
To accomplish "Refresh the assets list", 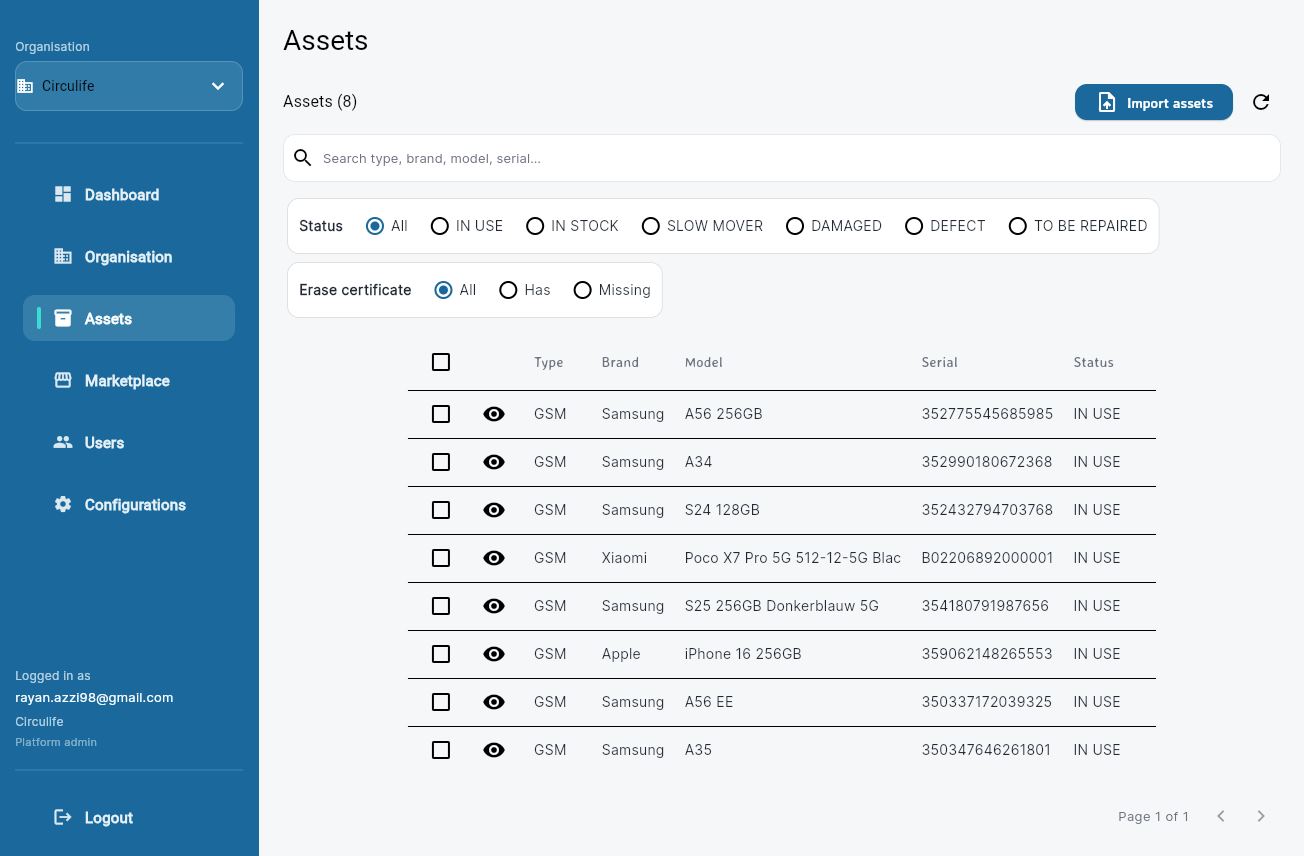I will point(1261,102).
